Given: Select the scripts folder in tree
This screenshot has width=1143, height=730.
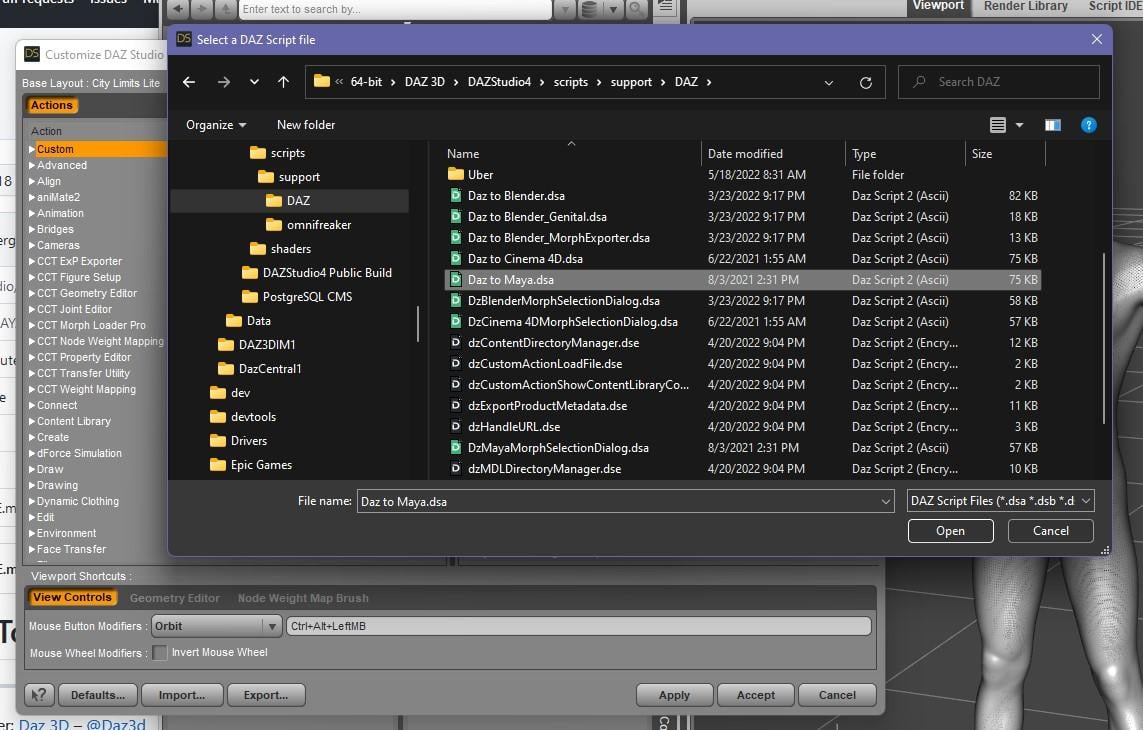Looking at the screenshot, I should [x=278, y=152].
